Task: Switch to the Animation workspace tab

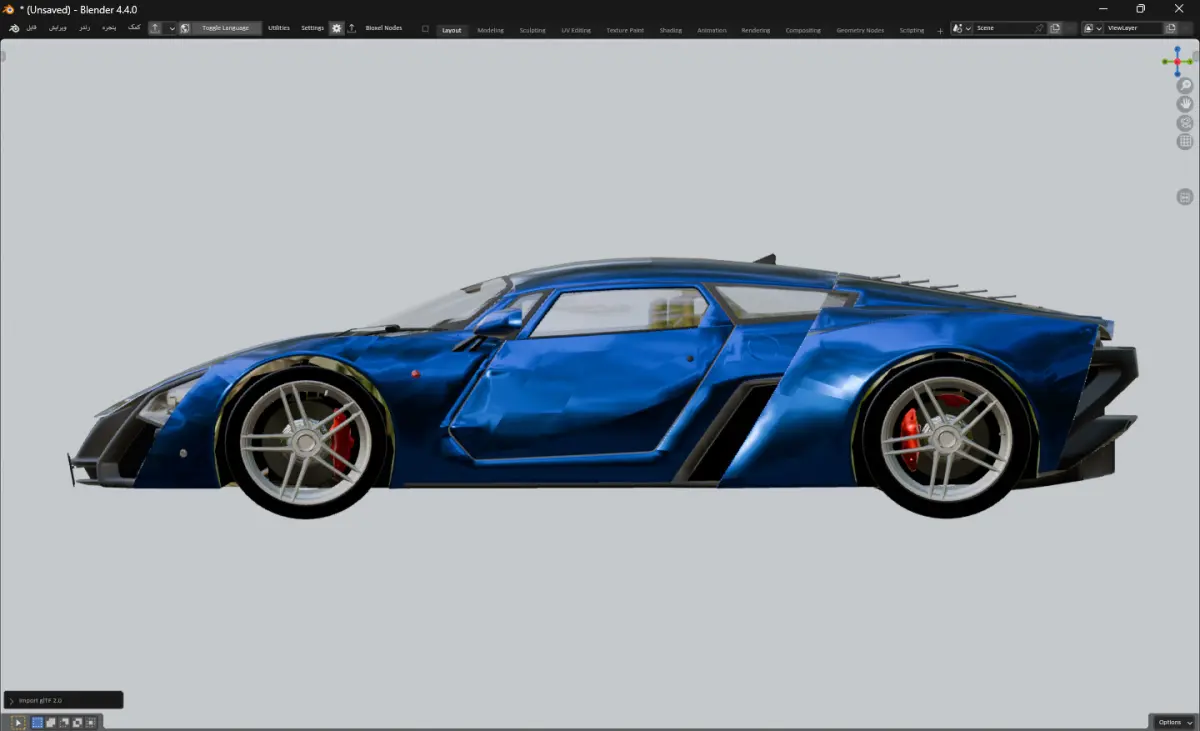Action: pyautogui.click(x=712, y=30)
